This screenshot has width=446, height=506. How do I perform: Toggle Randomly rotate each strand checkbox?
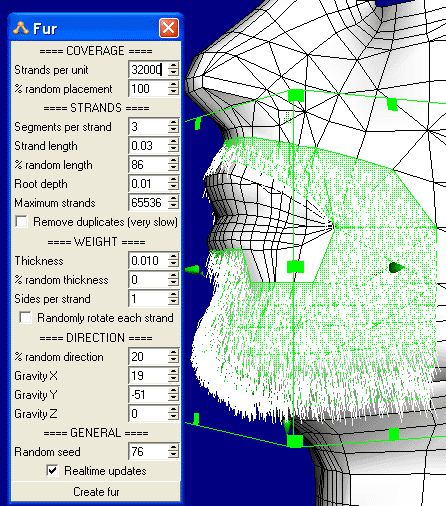[26, 318]
